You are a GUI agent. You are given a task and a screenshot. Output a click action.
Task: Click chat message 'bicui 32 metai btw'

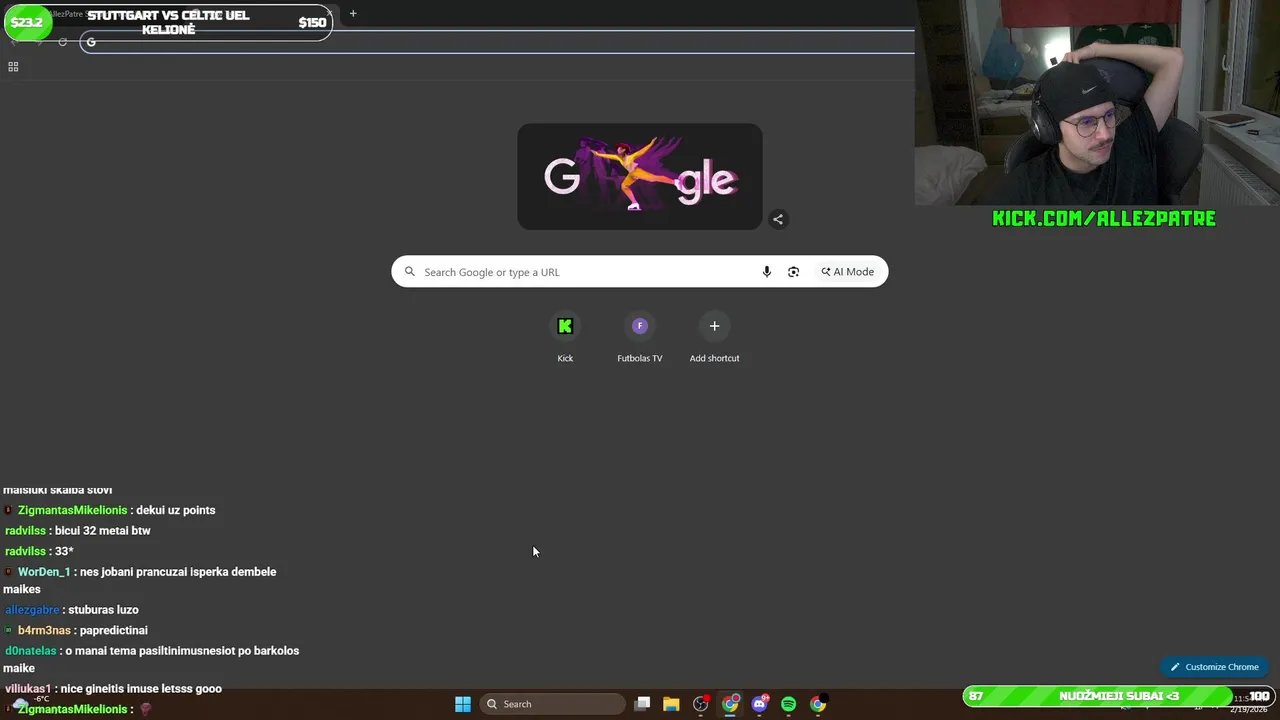(103, 531)
